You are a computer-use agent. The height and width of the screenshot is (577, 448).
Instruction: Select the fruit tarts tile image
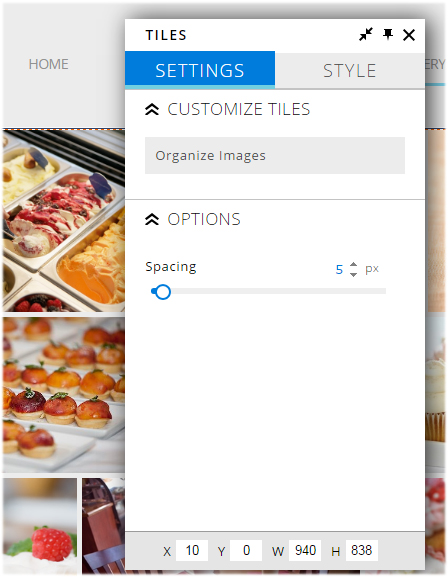coord(64,395)
